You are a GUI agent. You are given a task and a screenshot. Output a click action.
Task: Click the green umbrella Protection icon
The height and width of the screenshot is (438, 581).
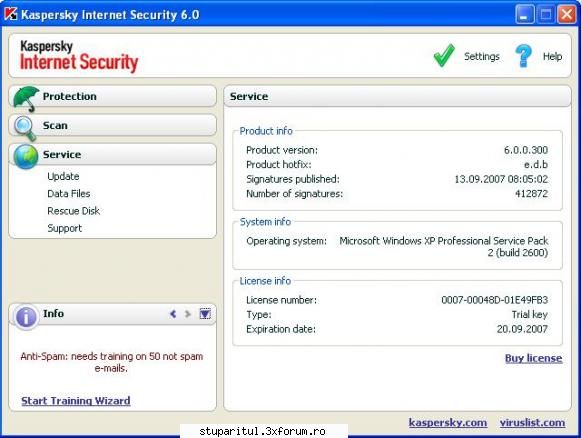point(26,99)
